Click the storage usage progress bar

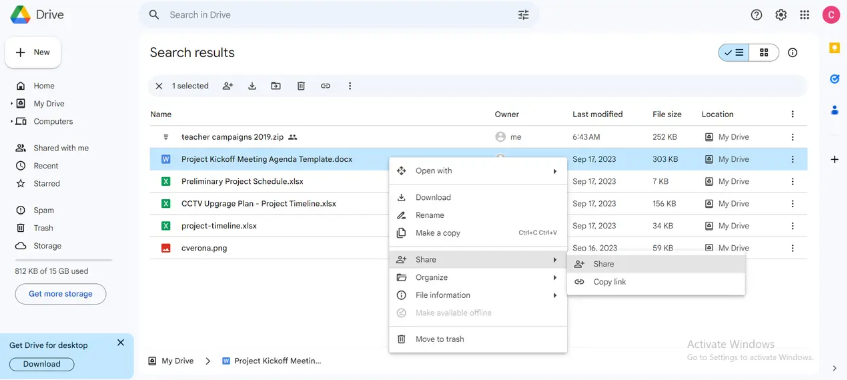pos(63,260)
